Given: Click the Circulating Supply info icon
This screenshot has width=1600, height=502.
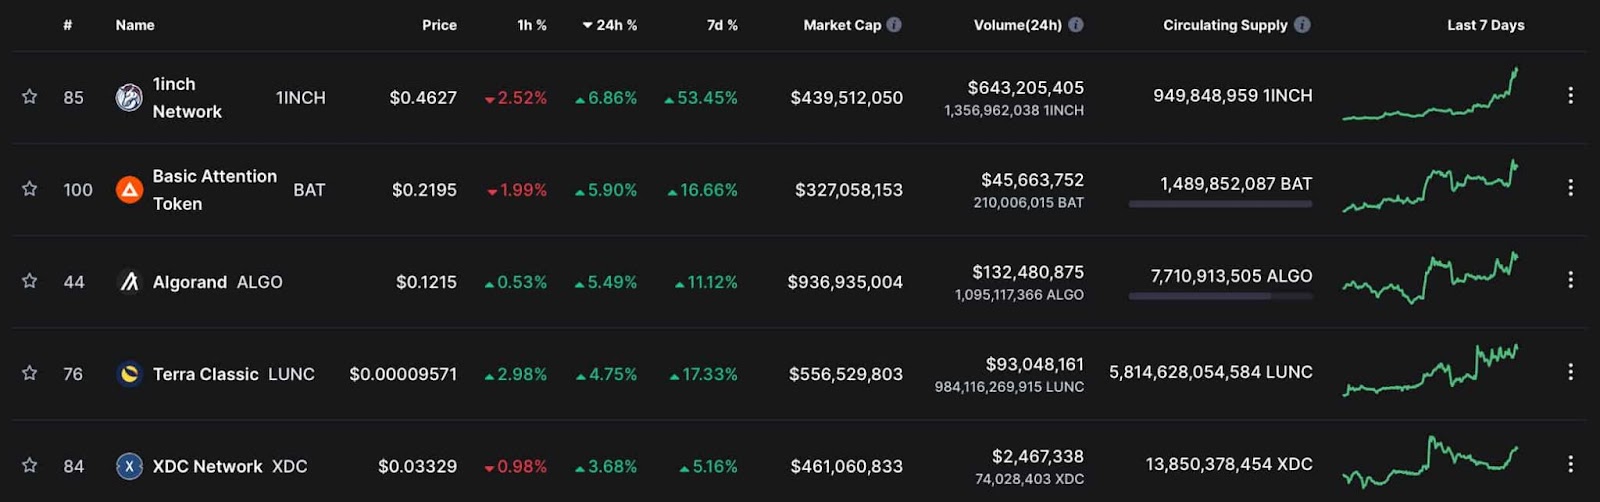Looking at the screenshot, I should coord(1302,25).
